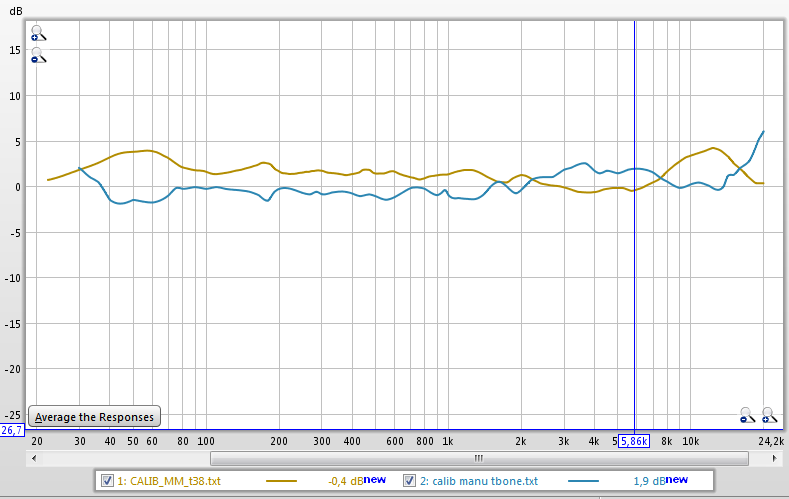Select the calib manu tbone.txt trace name
The height and width of the screenshot is (499, 789).
point(479,481)
